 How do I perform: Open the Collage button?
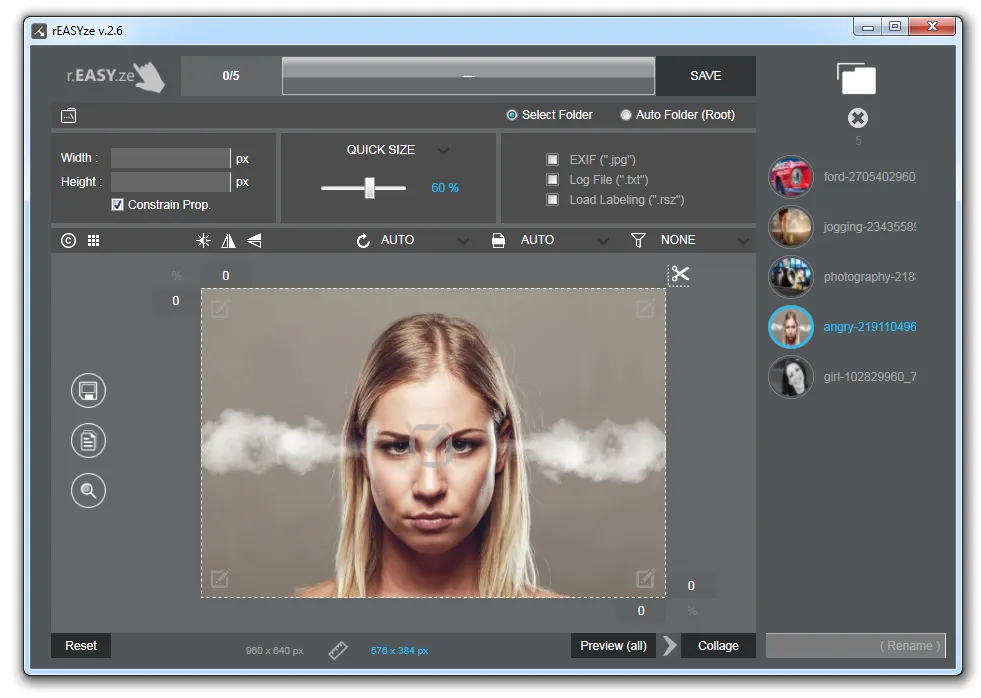click(718, 645)
